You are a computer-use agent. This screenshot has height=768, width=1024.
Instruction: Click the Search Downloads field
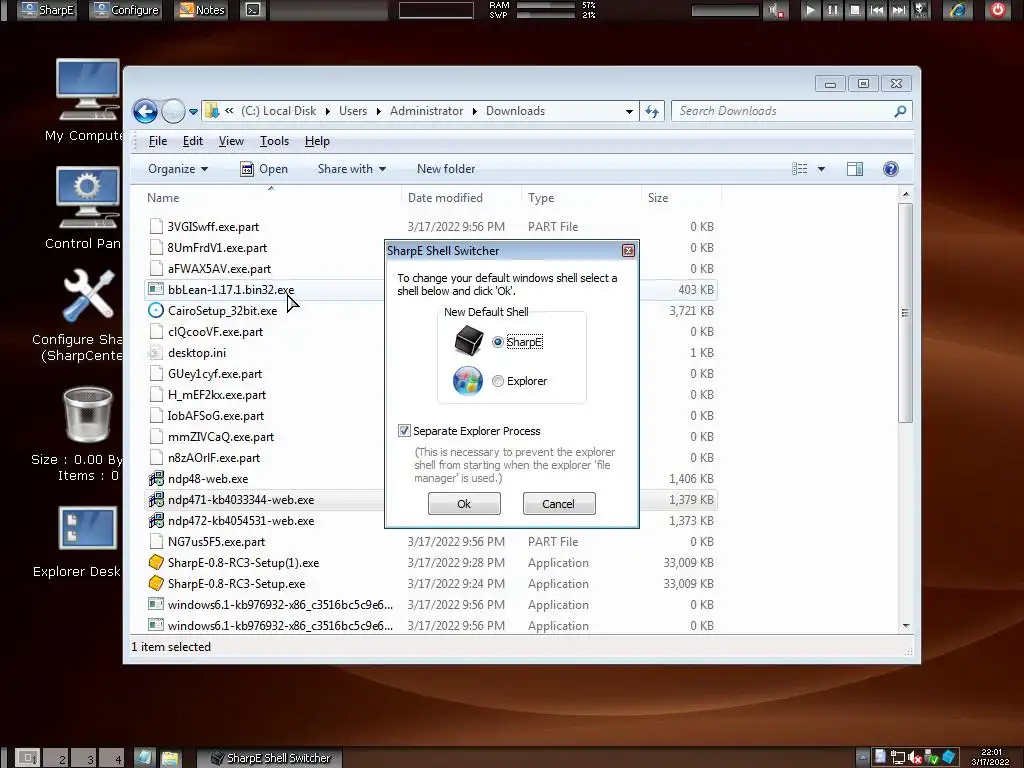pyautogui.click(x=784, y=111)
